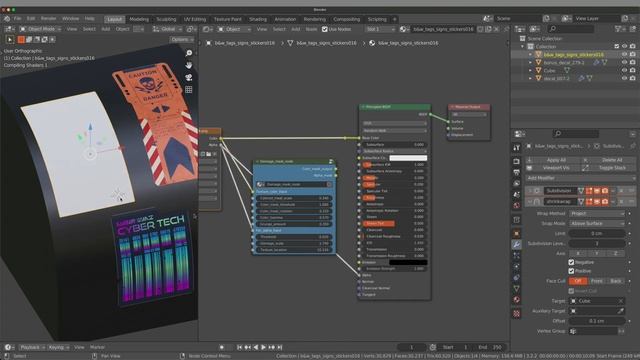
Task: Open the Tool properties tab
Action: [516, 148]
